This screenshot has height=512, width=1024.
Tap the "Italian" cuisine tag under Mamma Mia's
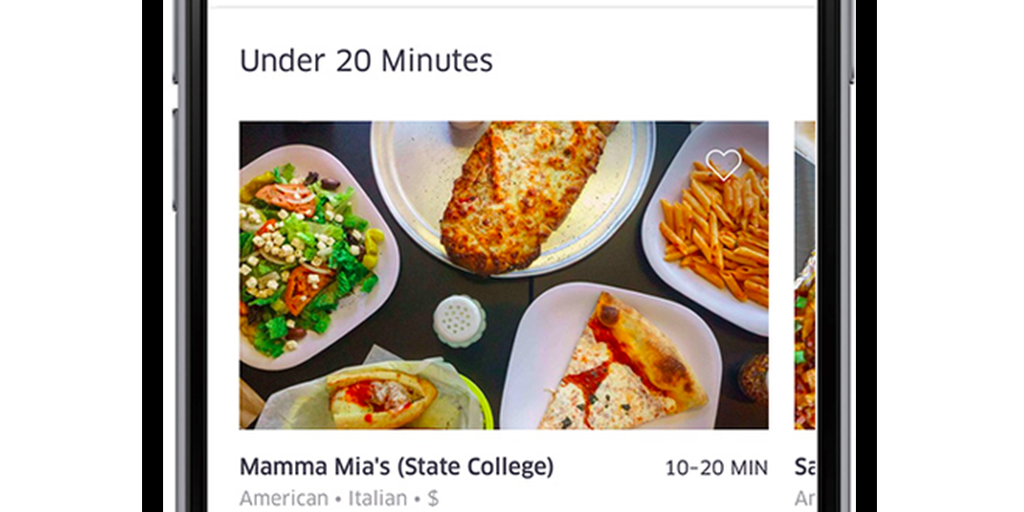(379, 498)
